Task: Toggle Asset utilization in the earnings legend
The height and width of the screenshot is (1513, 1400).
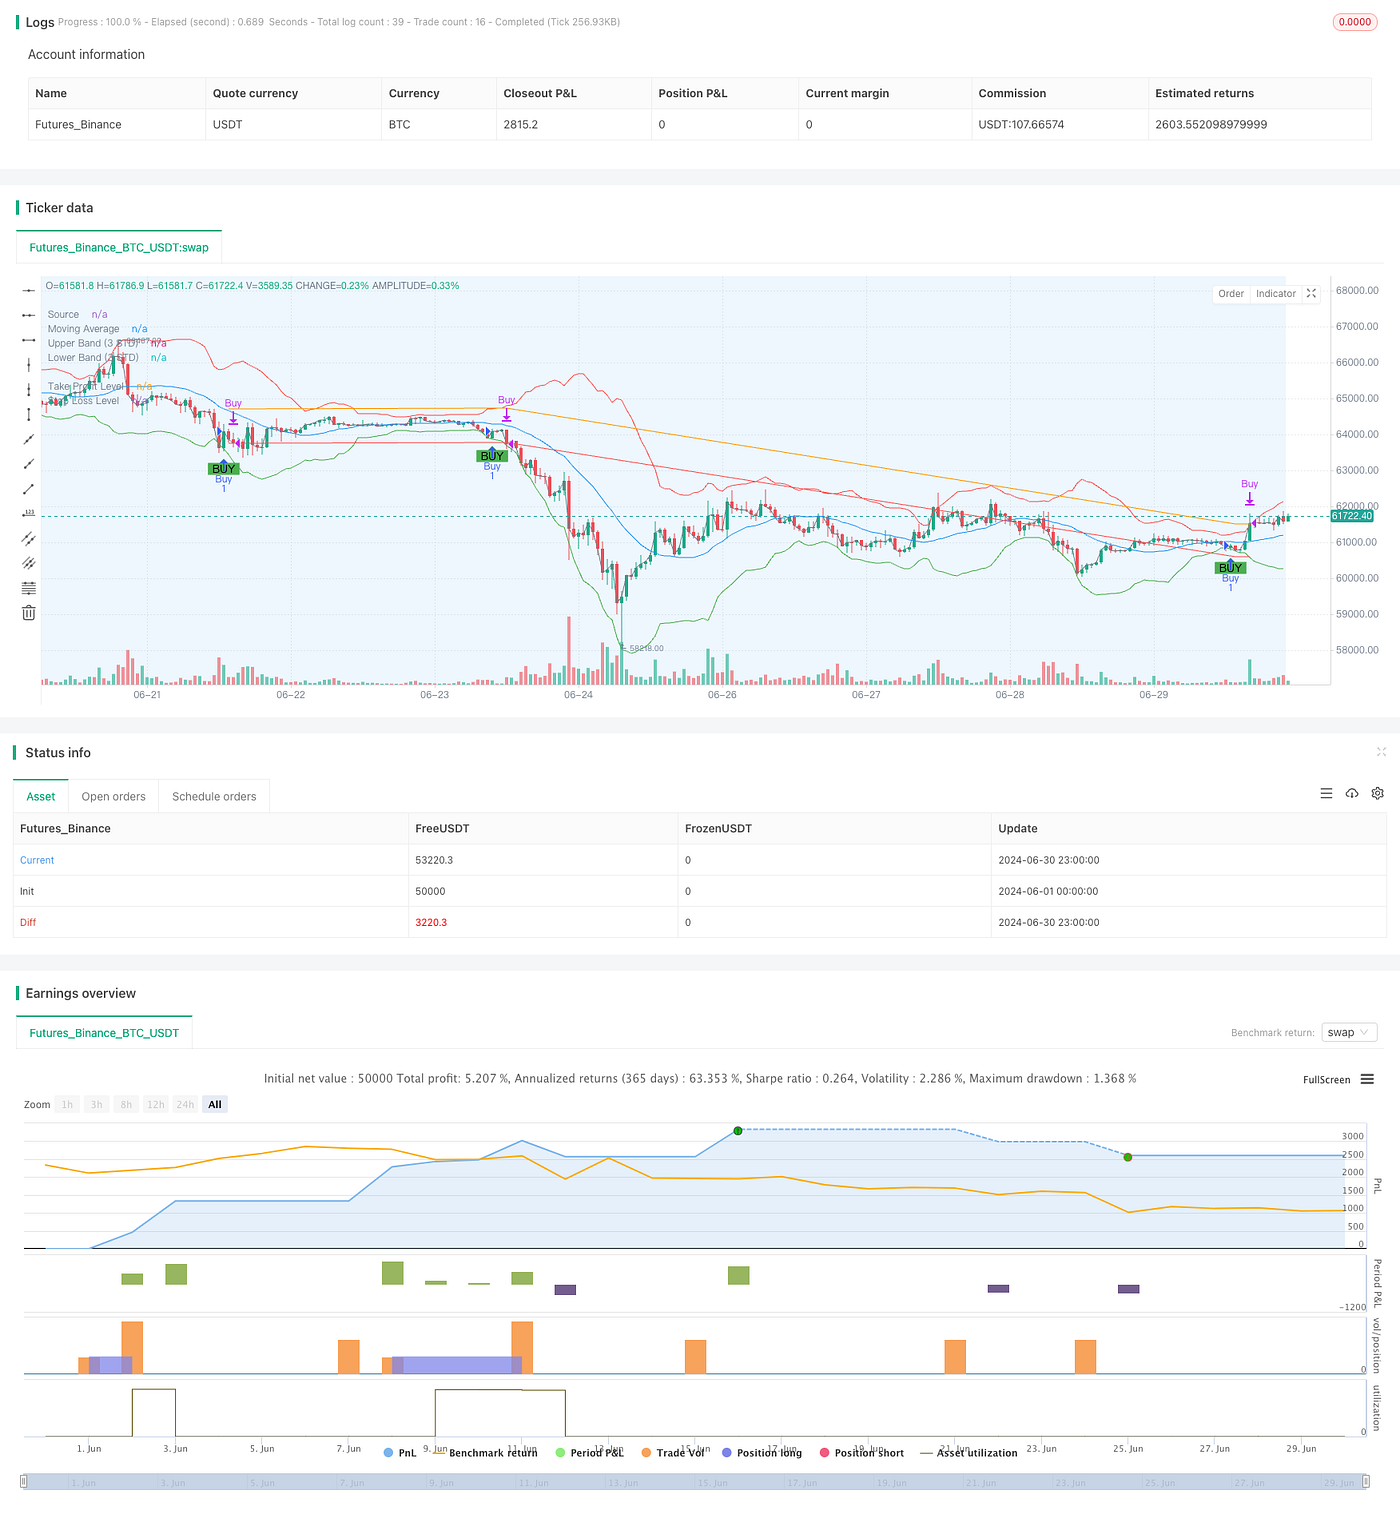Action: pos(977,1452)
